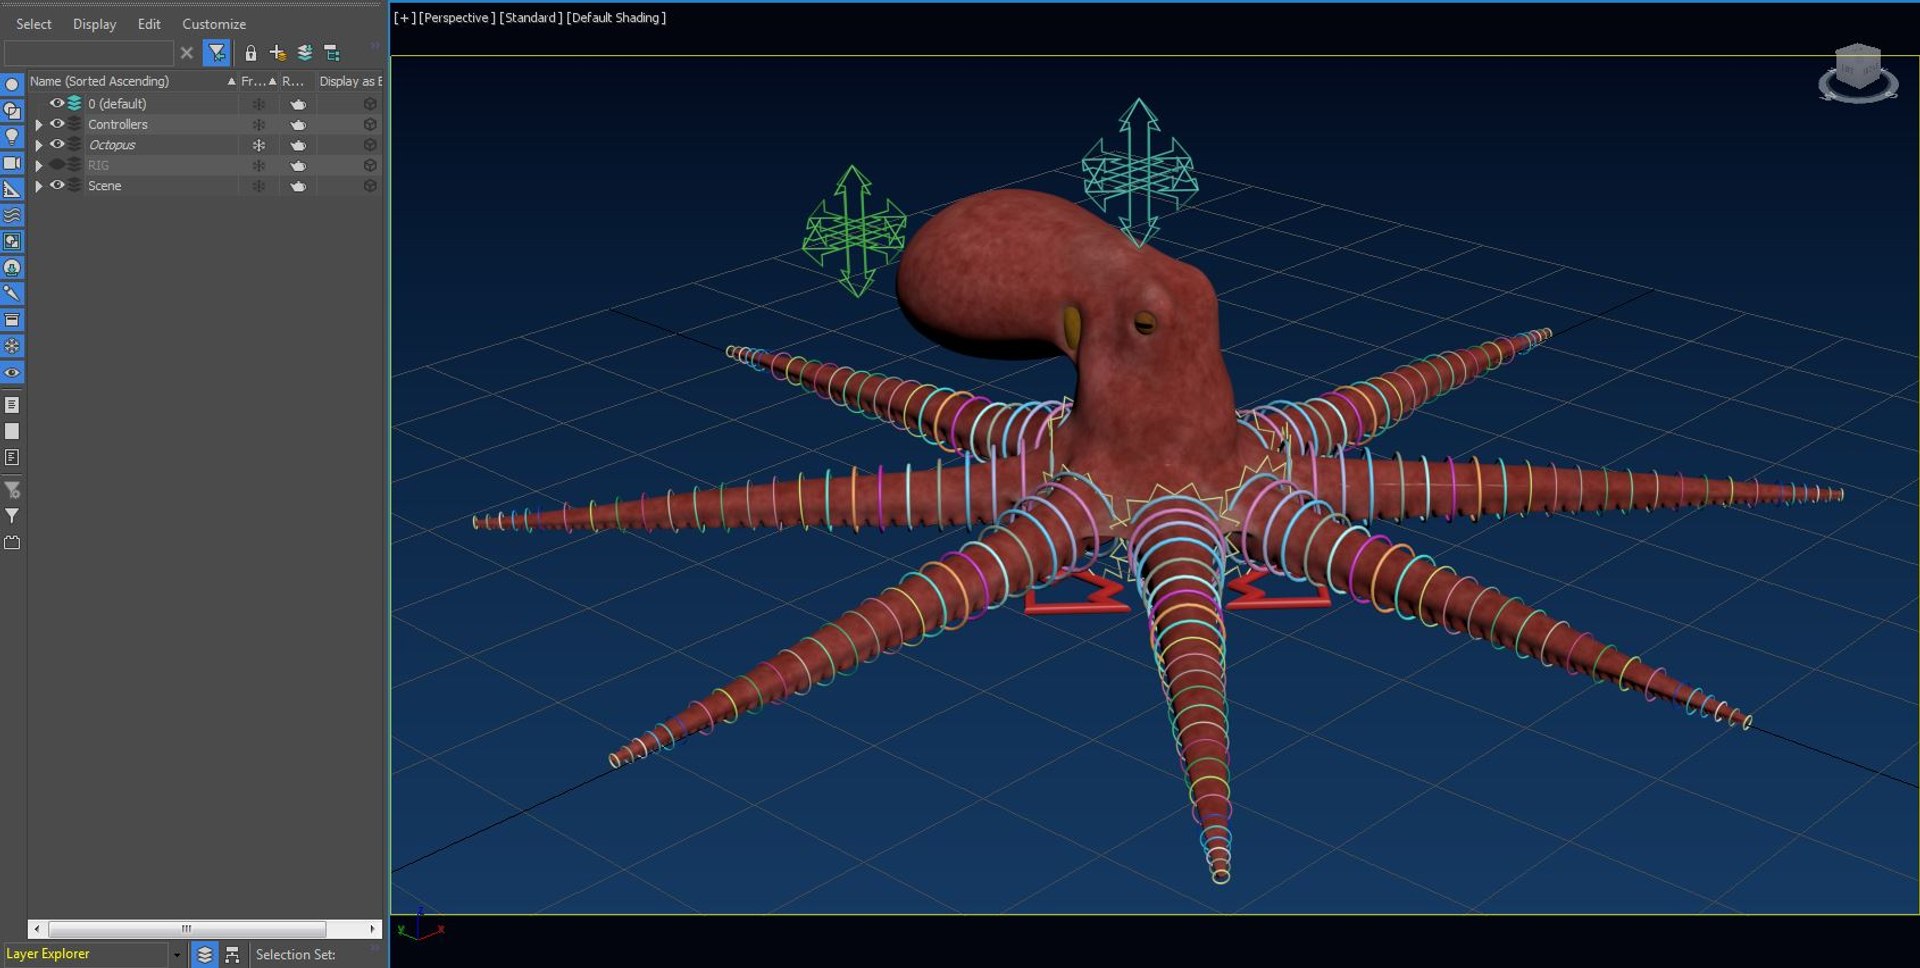Hide the Controllers layer via eye icon
Image resolution: width=1920 pixels, height=968 pixels.
57,124
